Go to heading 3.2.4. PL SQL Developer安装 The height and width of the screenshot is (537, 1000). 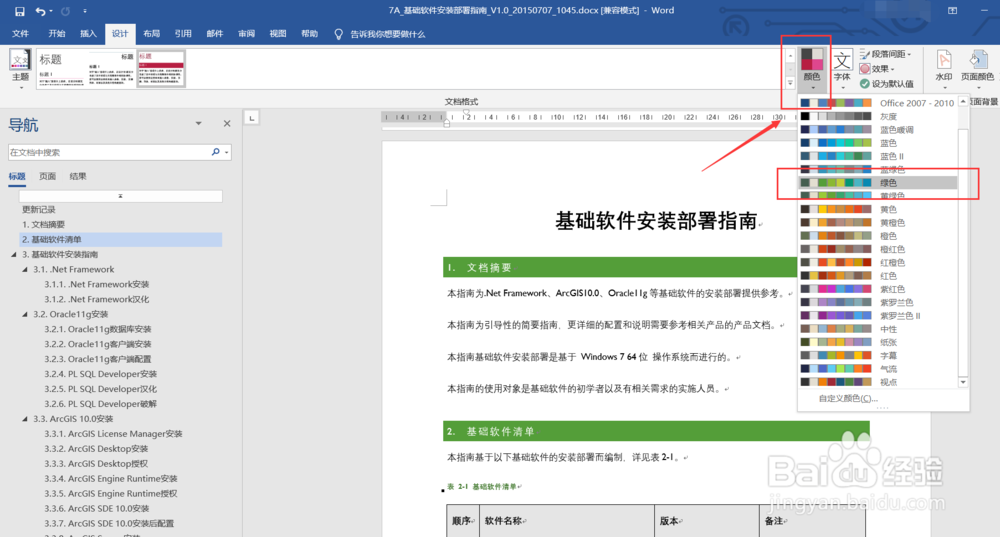(x=100, y=374)
